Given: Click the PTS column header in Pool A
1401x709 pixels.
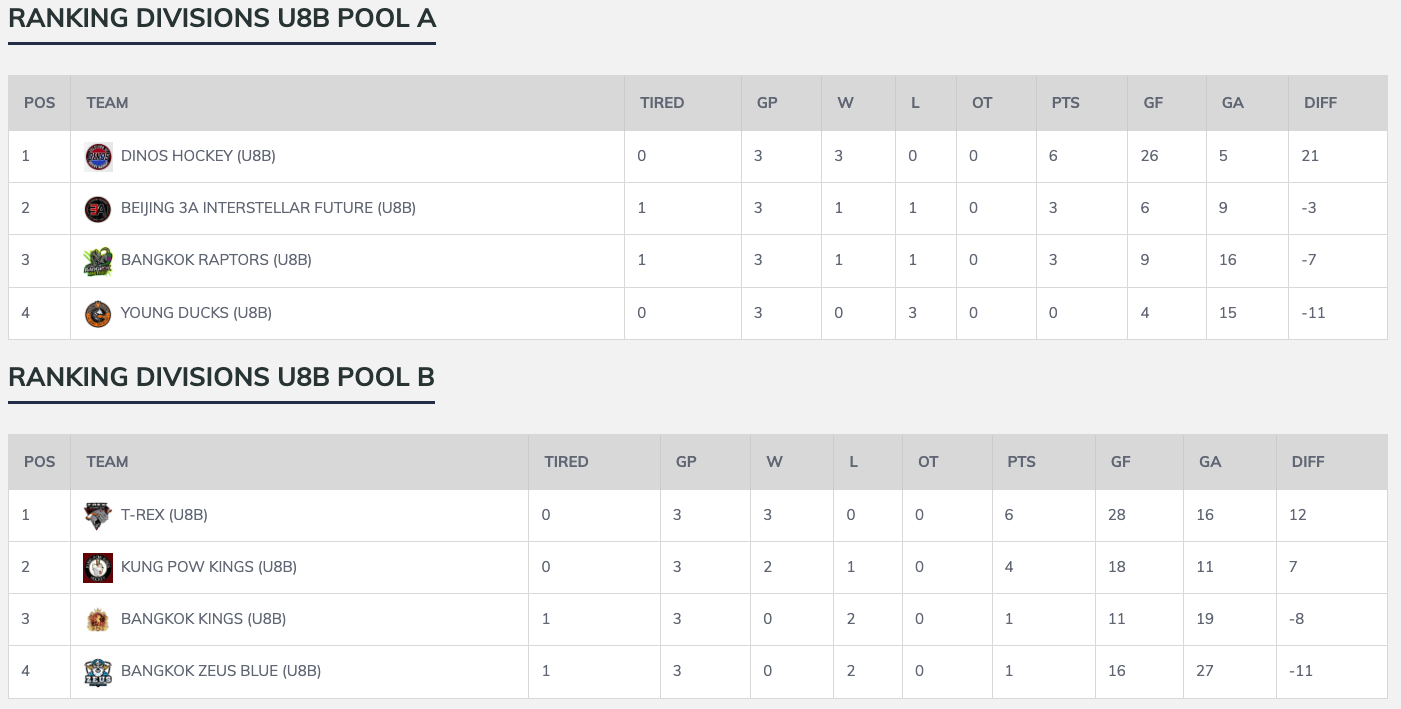Looking at the screenshot, I should coord(1065,103).
